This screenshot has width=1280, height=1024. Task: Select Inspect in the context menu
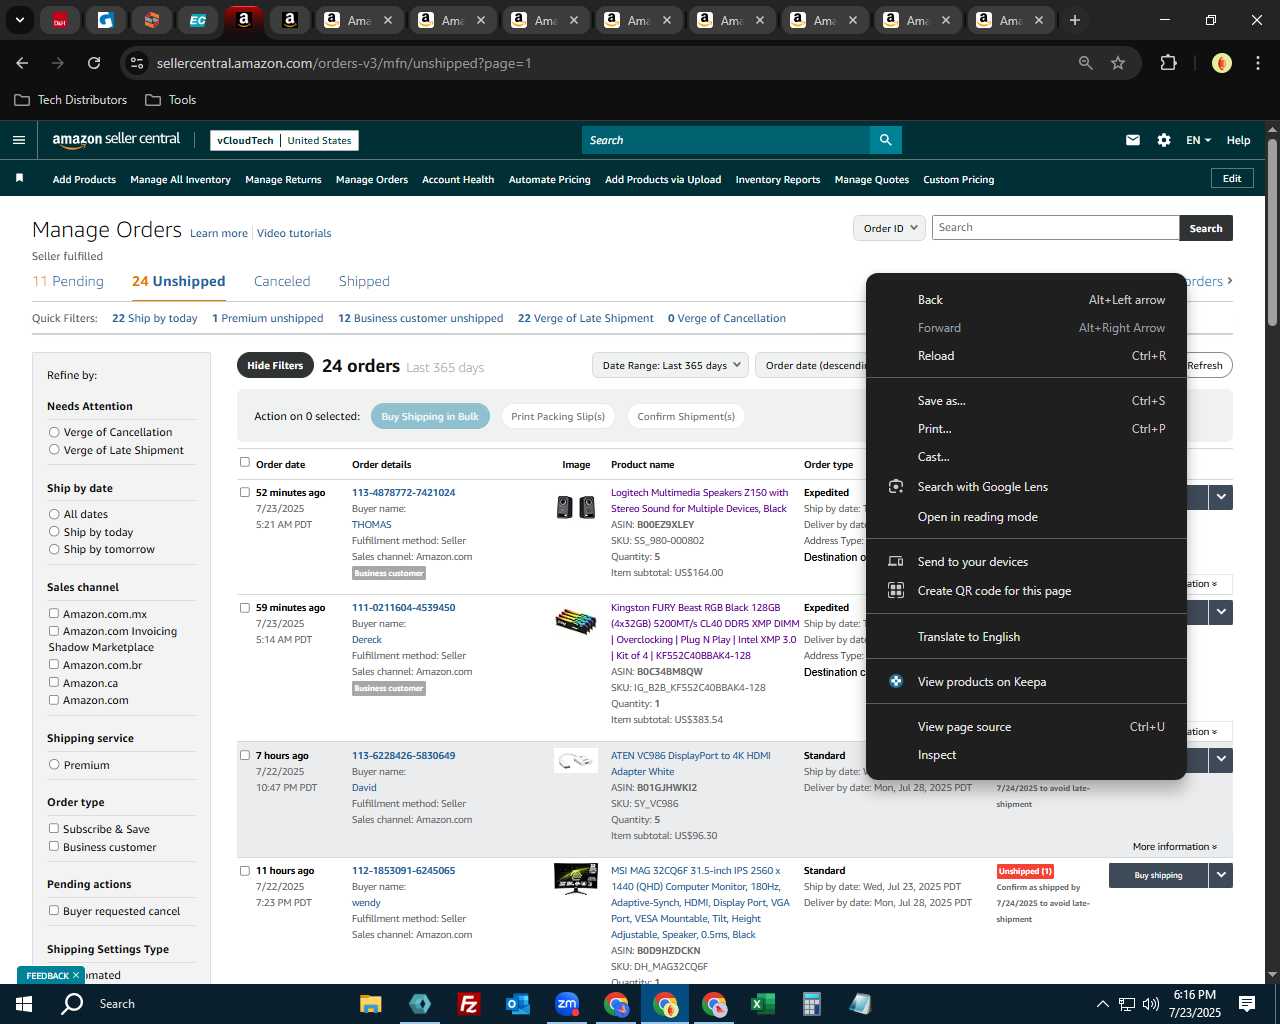point(1026,755)
